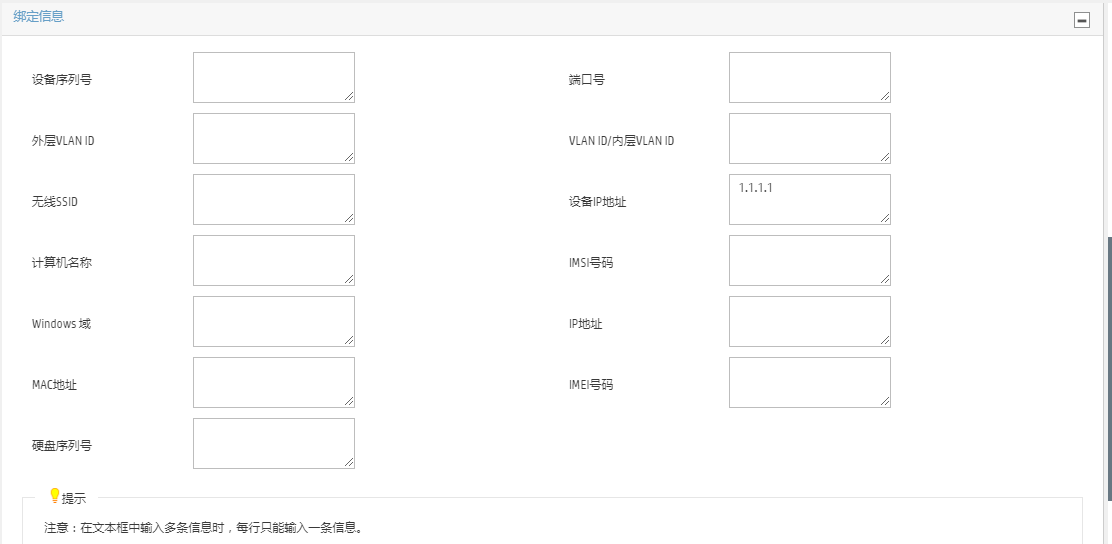Viewport: 1112px width, 544px height.
Task: Click the lightbulb 提示 icon
Action: pos(55,496)
